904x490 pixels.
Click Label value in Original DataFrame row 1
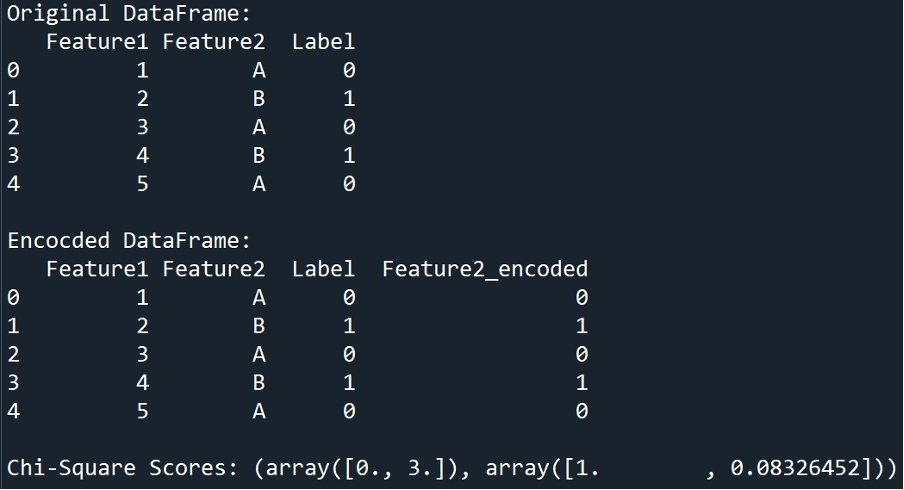click(x=348, y=99)
